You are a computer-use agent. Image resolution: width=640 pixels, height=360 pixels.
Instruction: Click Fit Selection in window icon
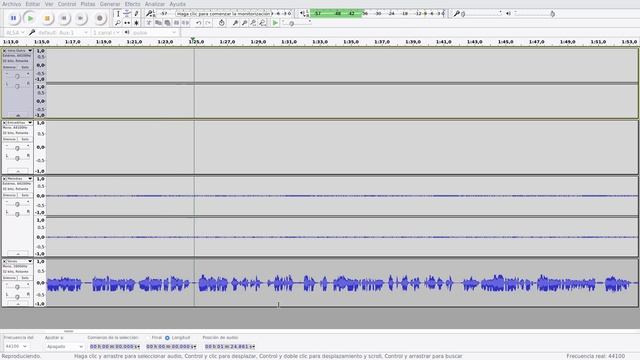point(253,23)
